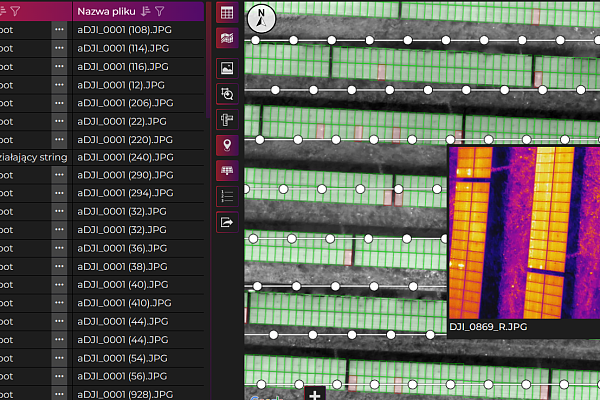The width and height of the screenshot is (600, 400).
Task: Sort the Nazwa pliku column
Action: (x=145, y=11)
